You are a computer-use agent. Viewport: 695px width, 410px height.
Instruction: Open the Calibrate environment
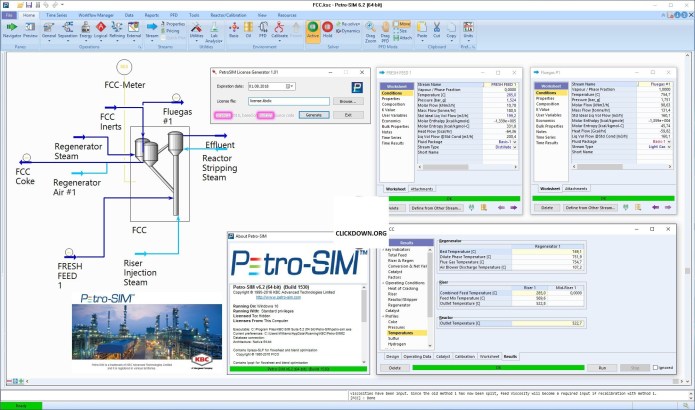pos(279,30)
